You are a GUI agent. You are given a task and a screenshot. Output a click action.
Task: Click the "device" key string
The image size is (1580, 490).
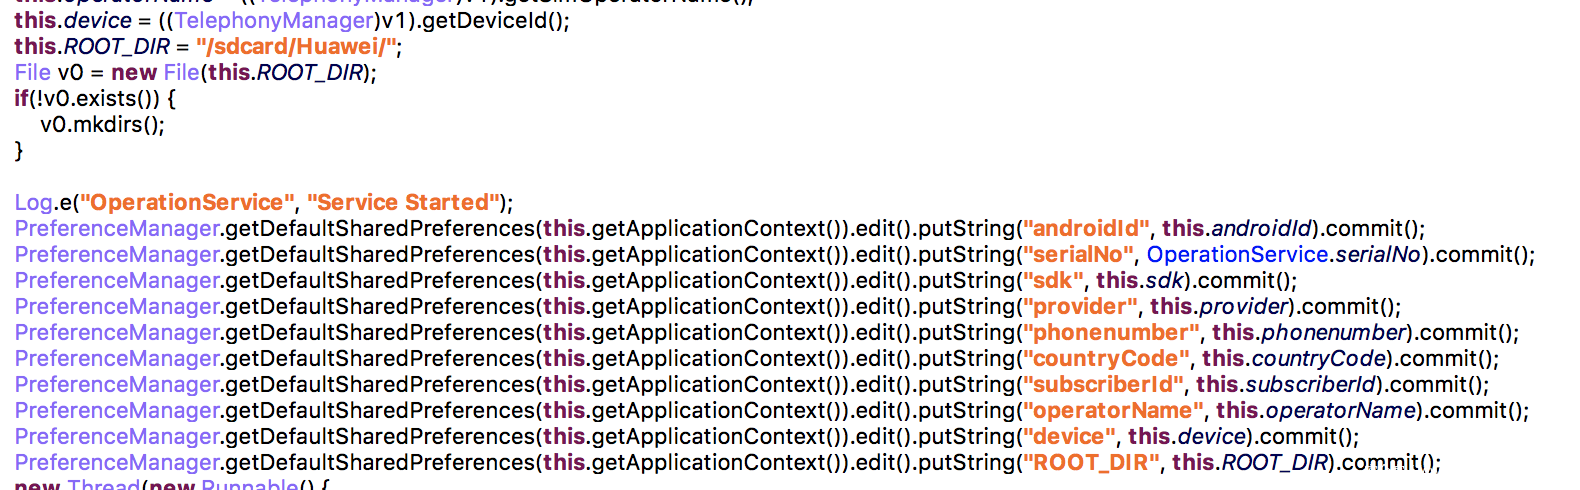pyautogui.click(x=1068, y=437)
